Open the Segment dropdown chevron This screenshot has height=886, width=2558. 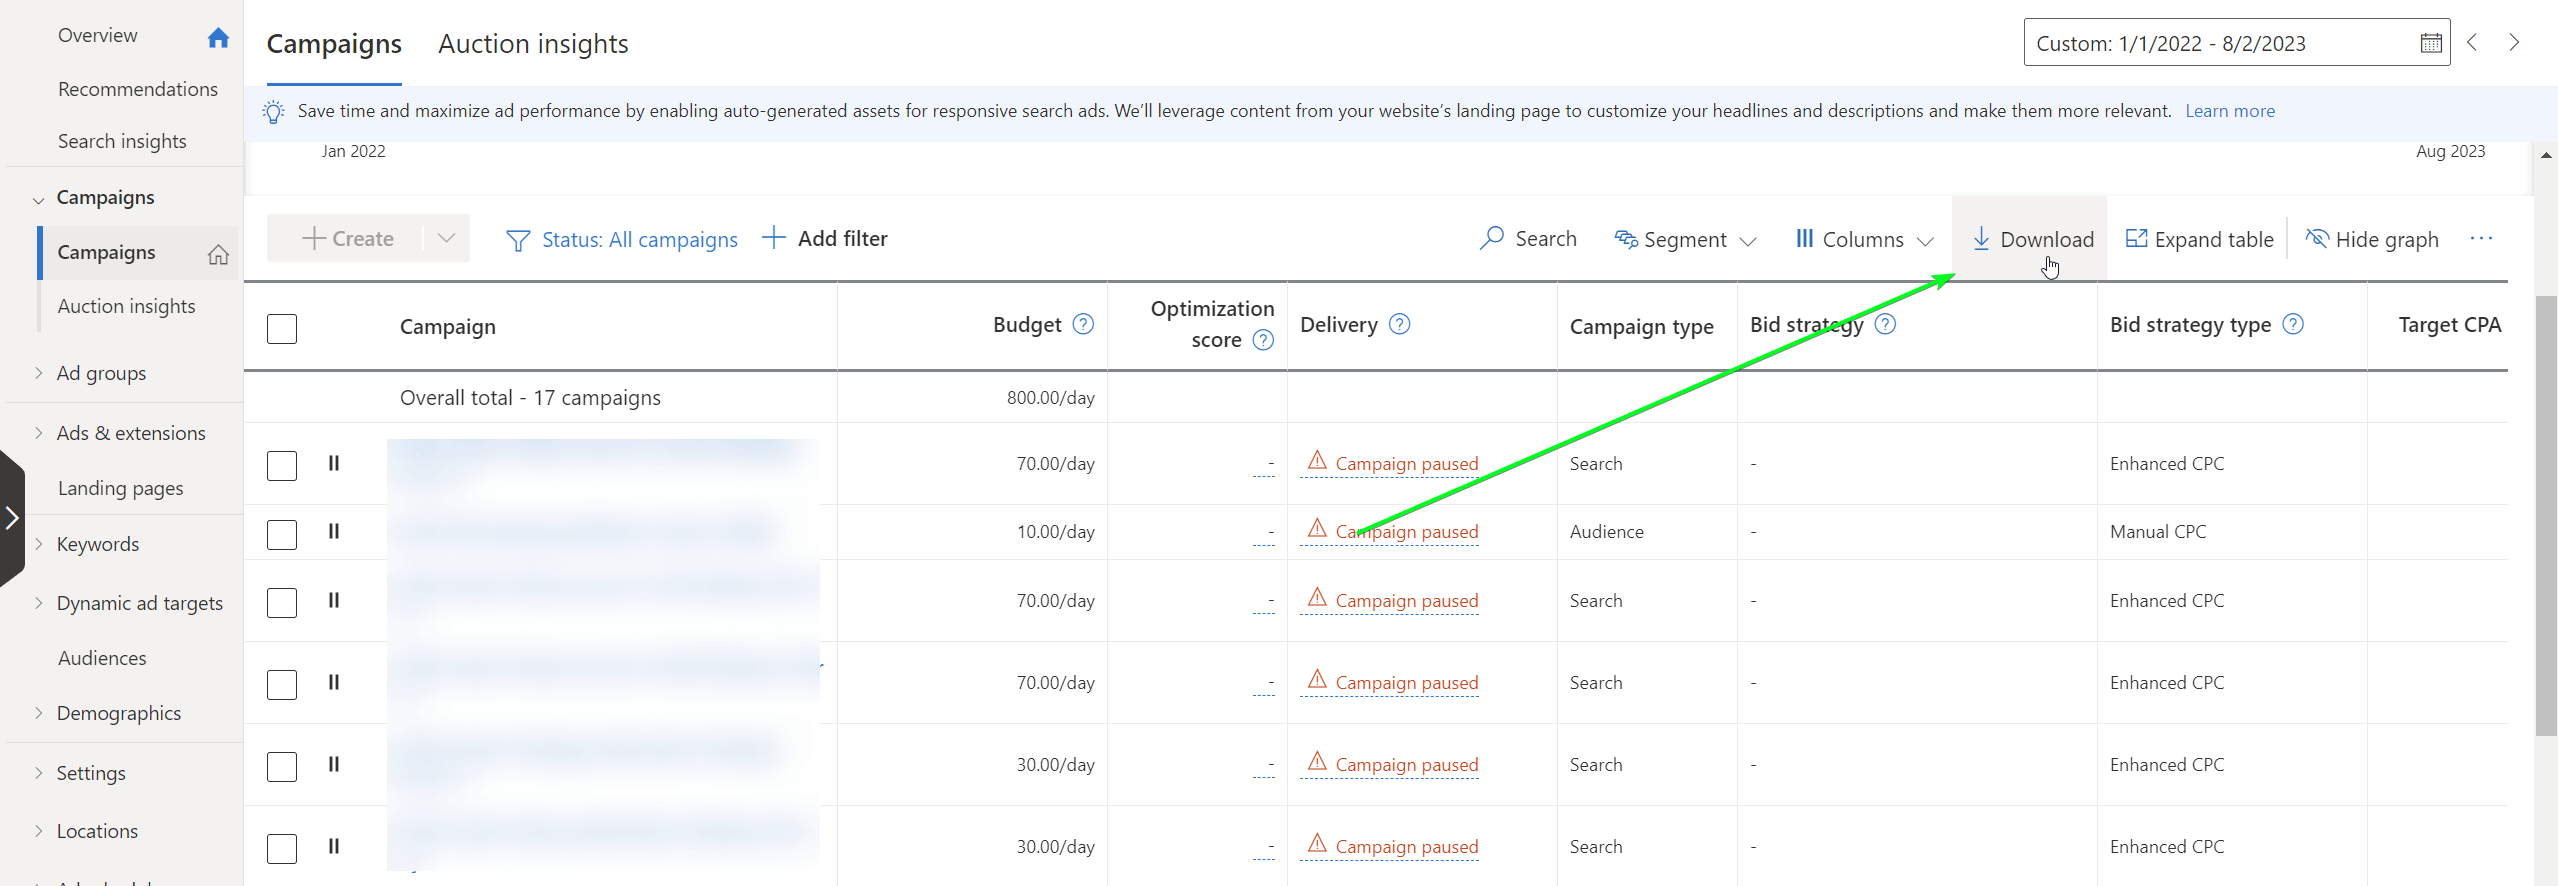pyautogui.click(x=1748, y=241)
